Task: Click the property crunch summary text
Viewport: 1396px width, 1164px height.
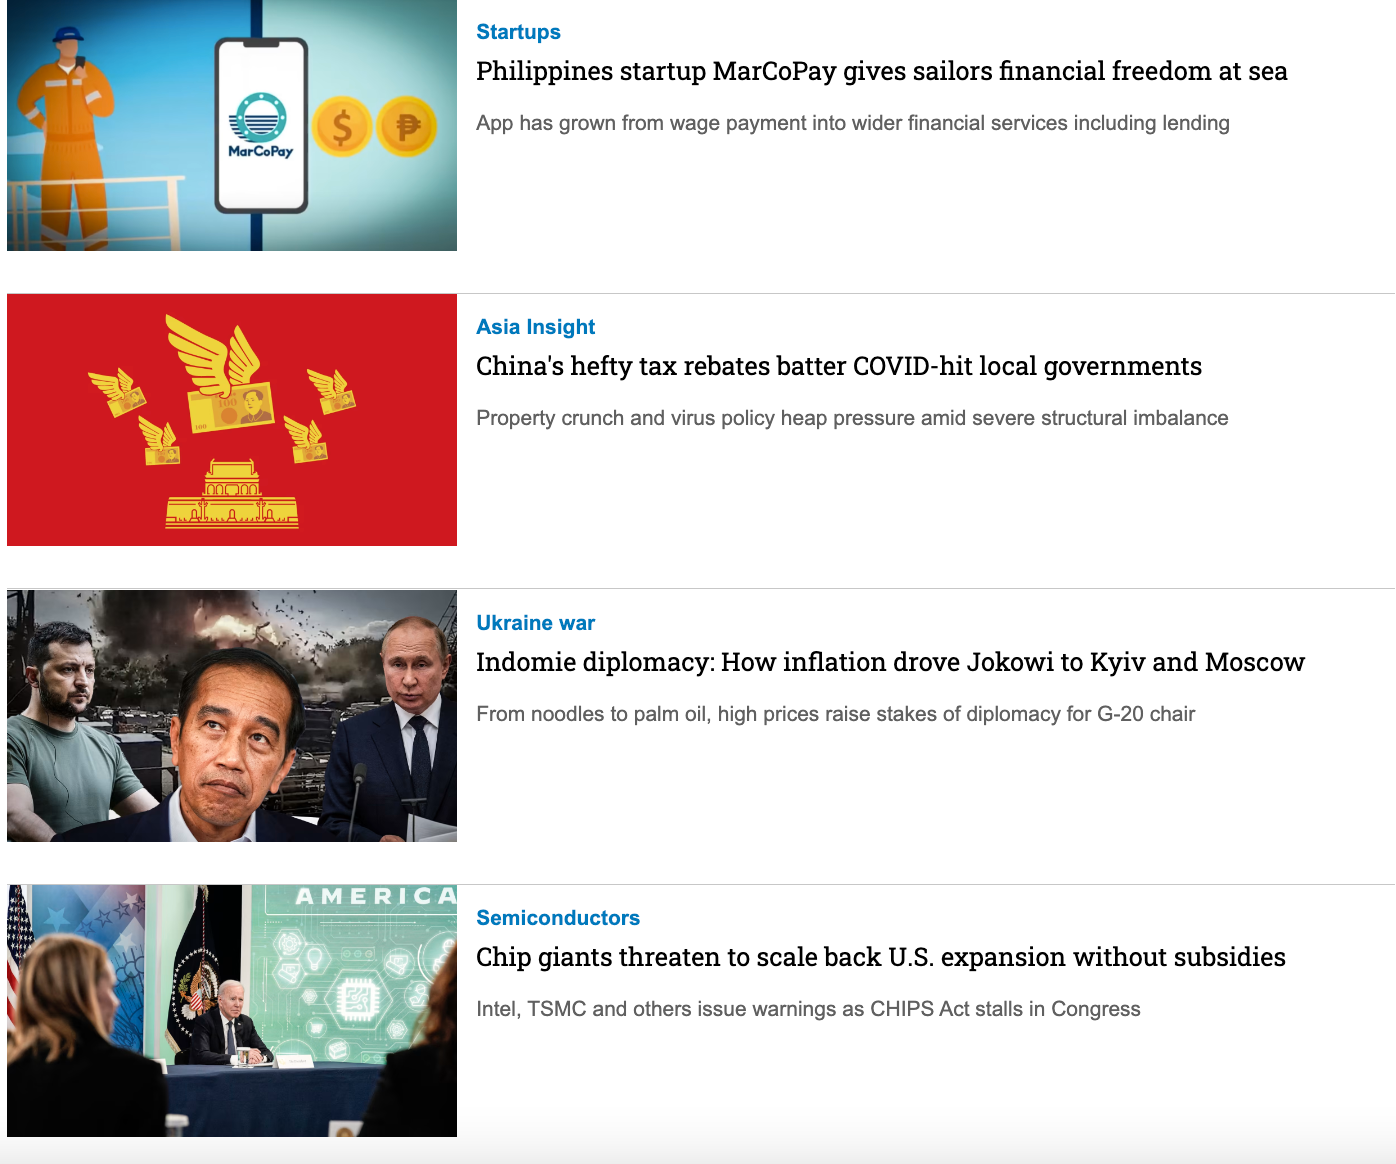Action: click(x=852, y=418)
